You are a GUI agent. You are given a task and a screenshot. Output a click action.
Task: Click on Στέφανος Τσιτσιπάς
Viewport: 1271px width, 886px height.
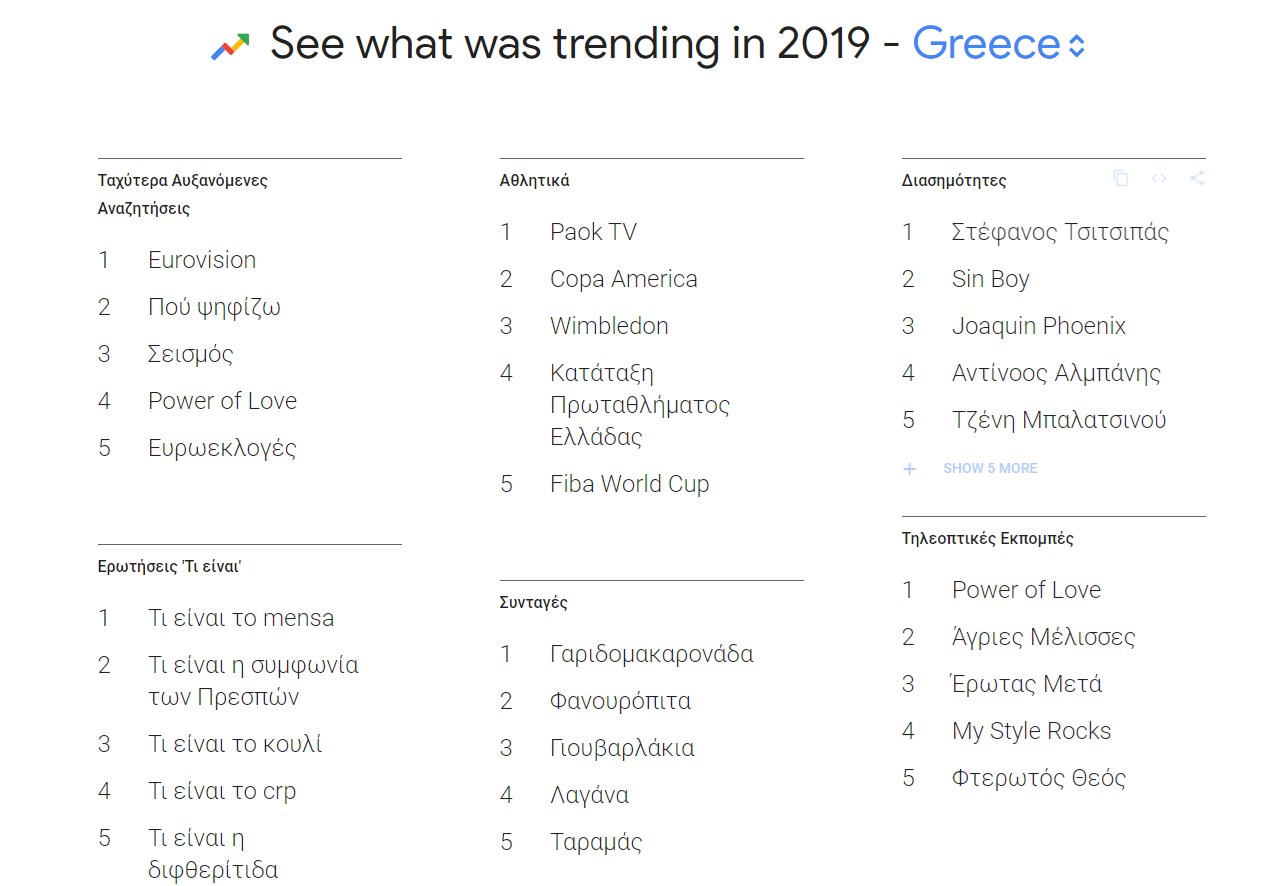click(1060, 232)
